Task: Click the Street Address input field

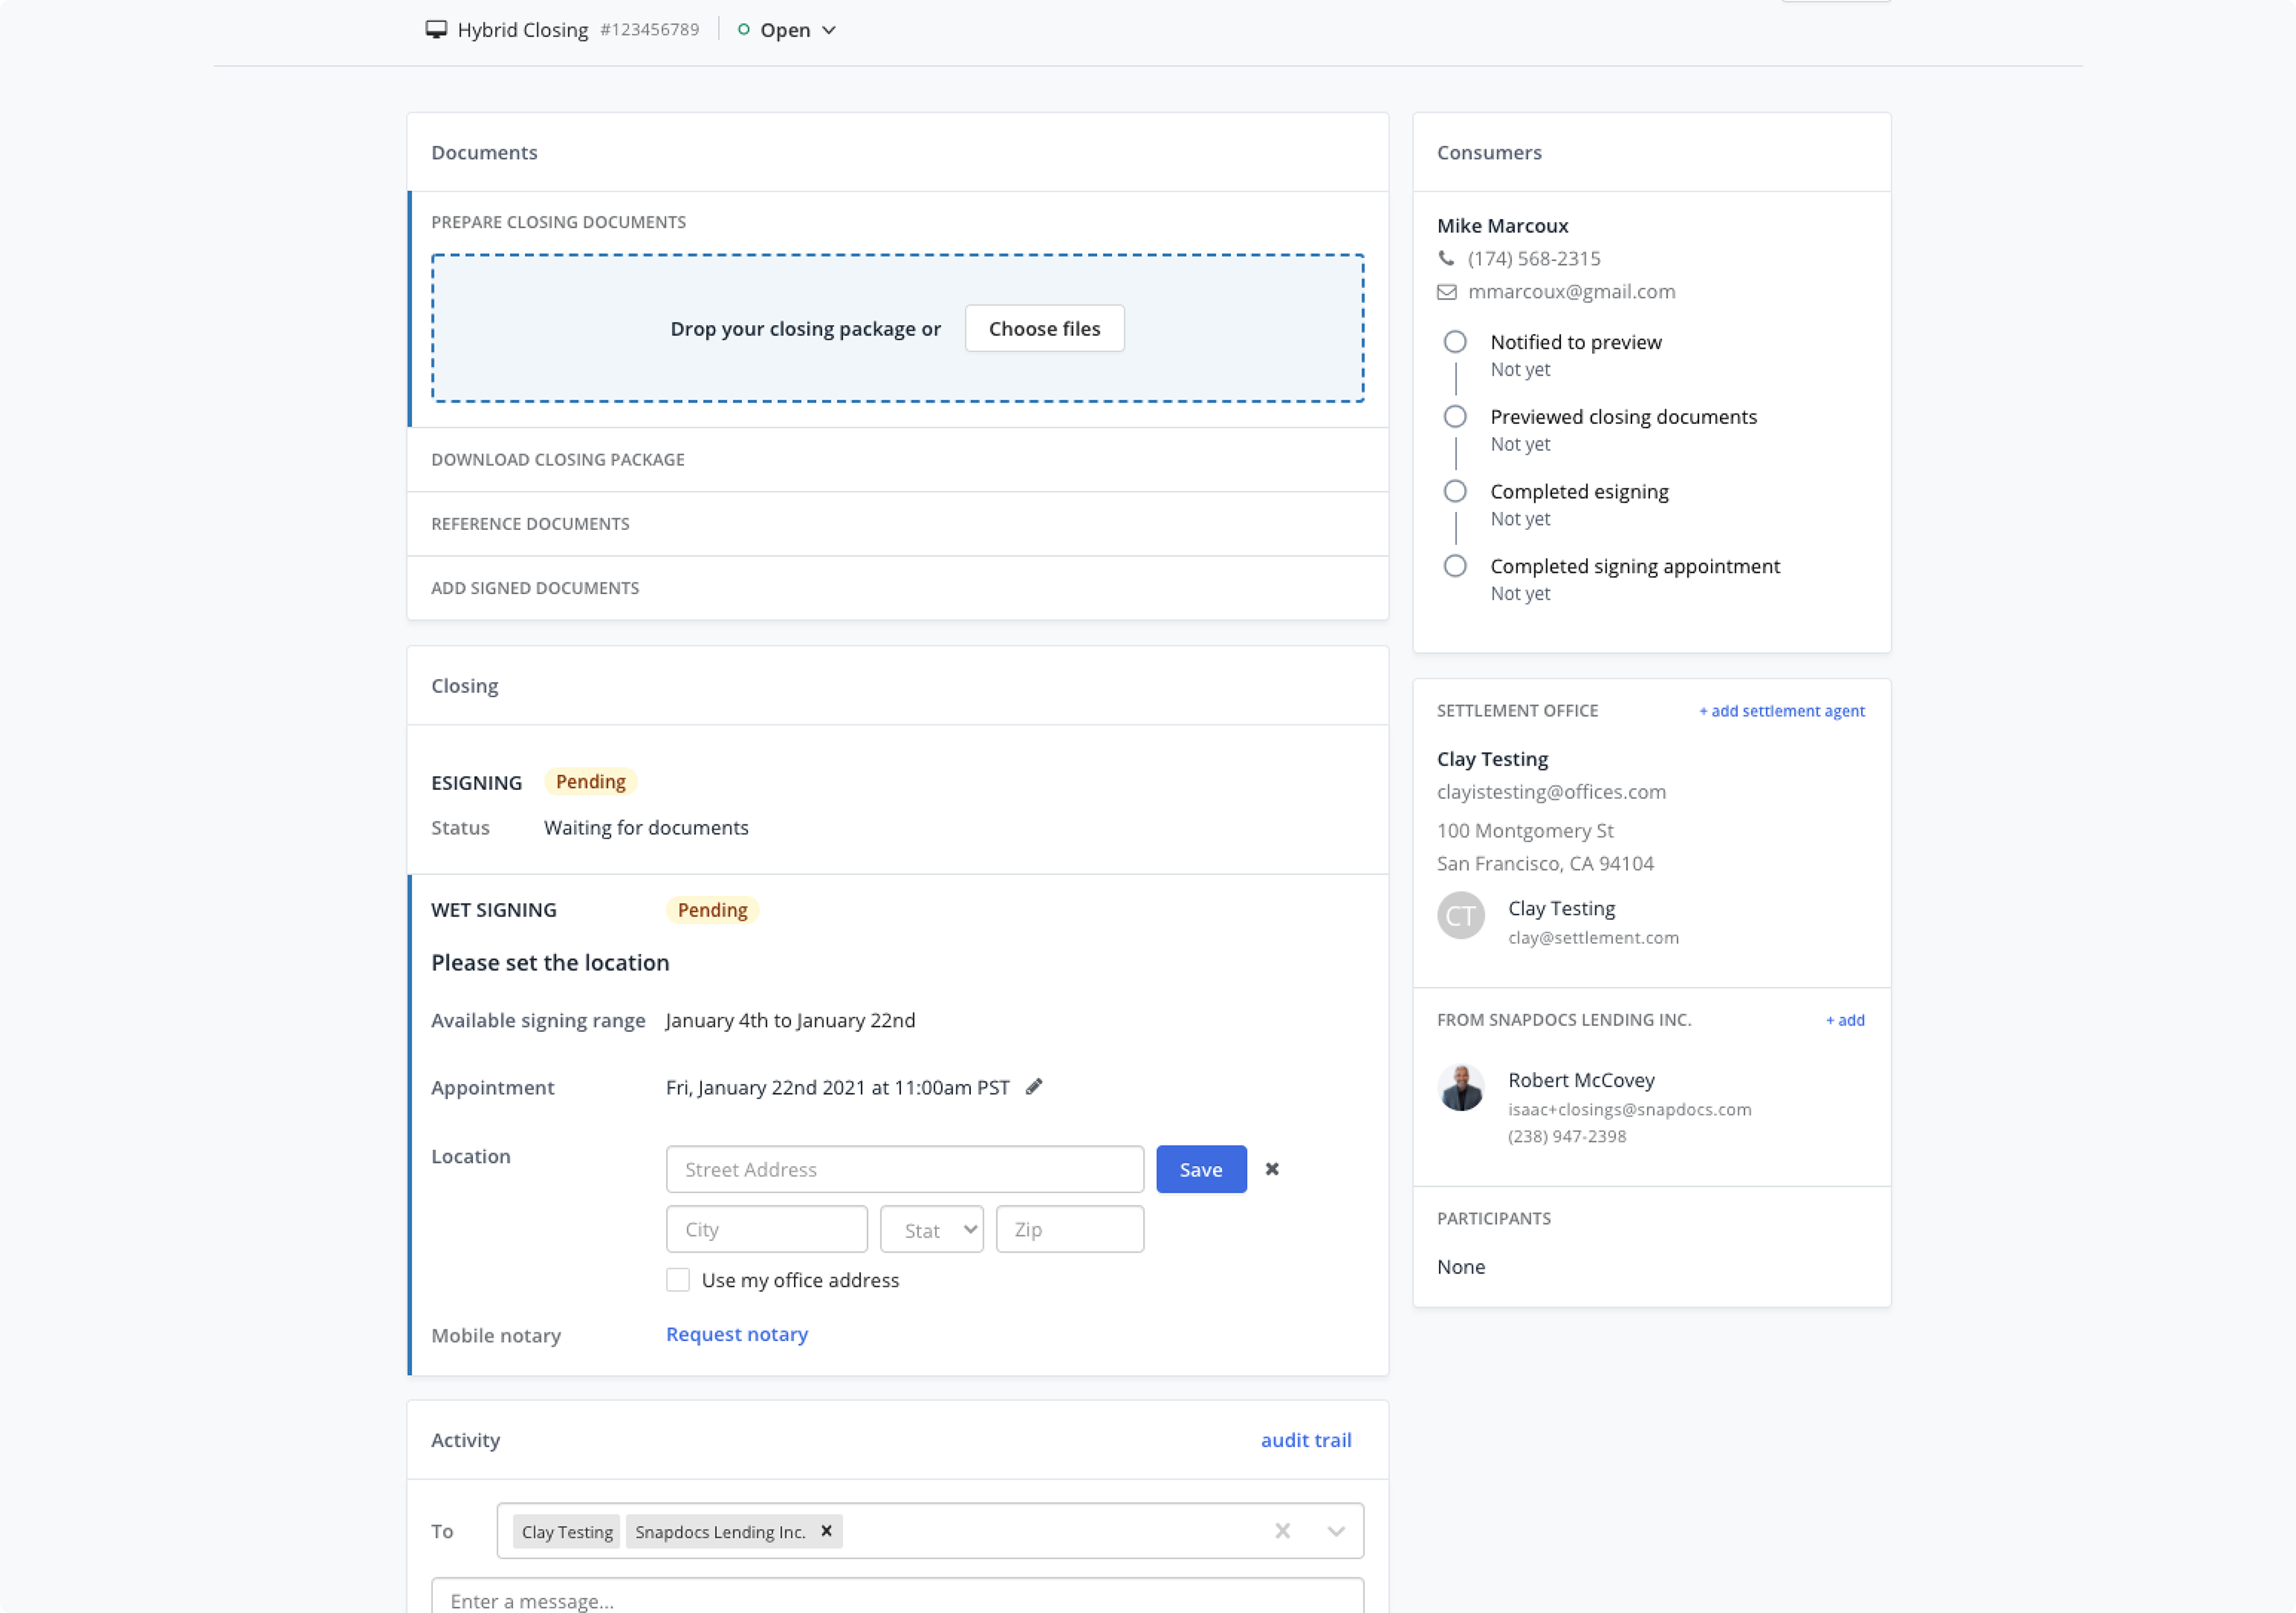Action: (904, 1169)
